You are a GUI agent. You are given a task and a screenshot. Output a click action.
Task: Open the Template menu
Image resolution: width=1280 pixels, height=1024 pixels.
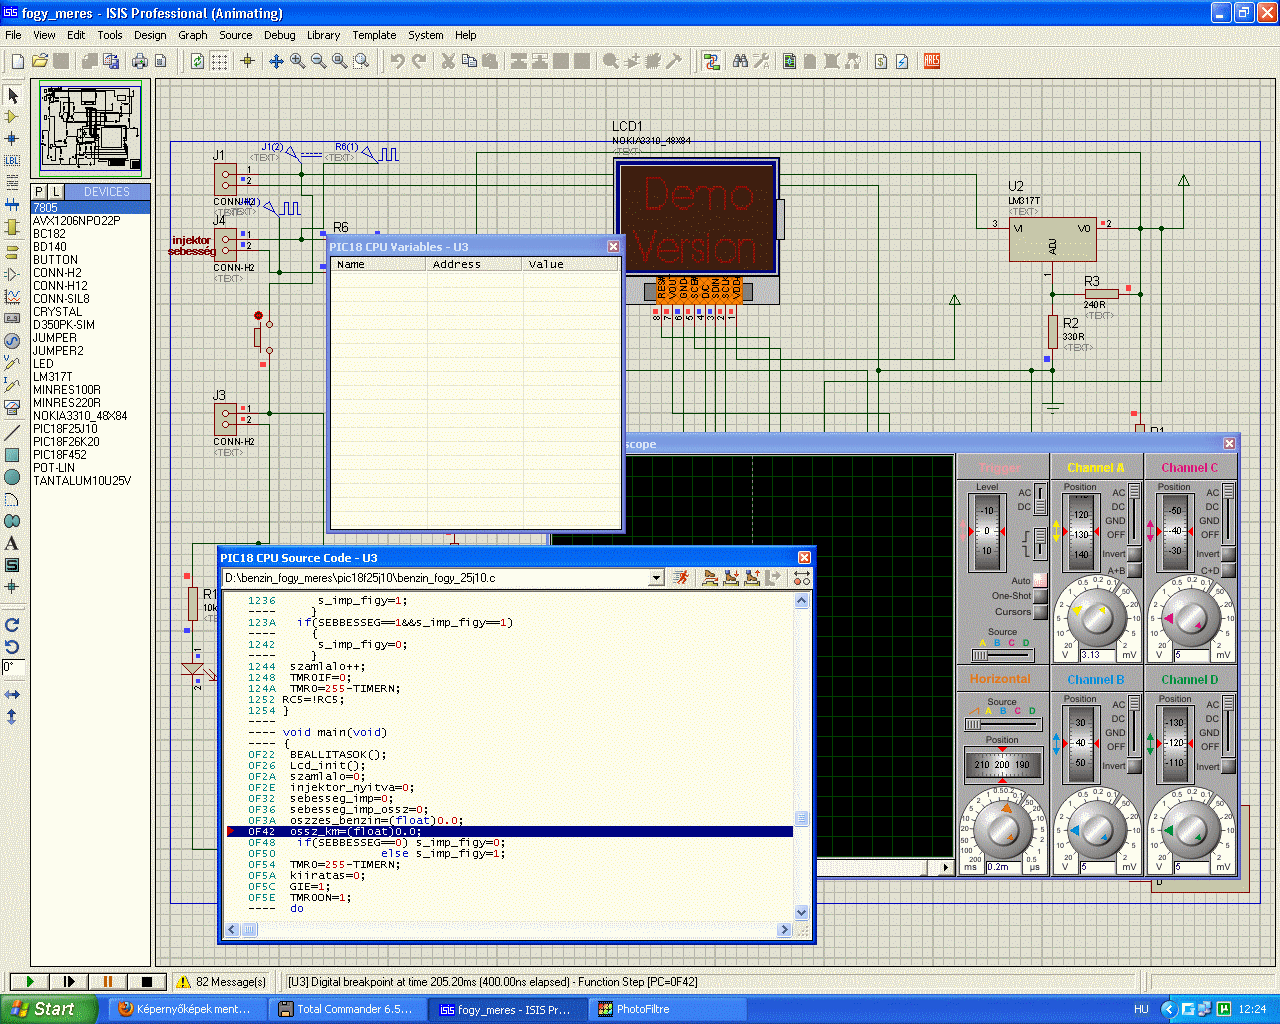tap(374, 35)
